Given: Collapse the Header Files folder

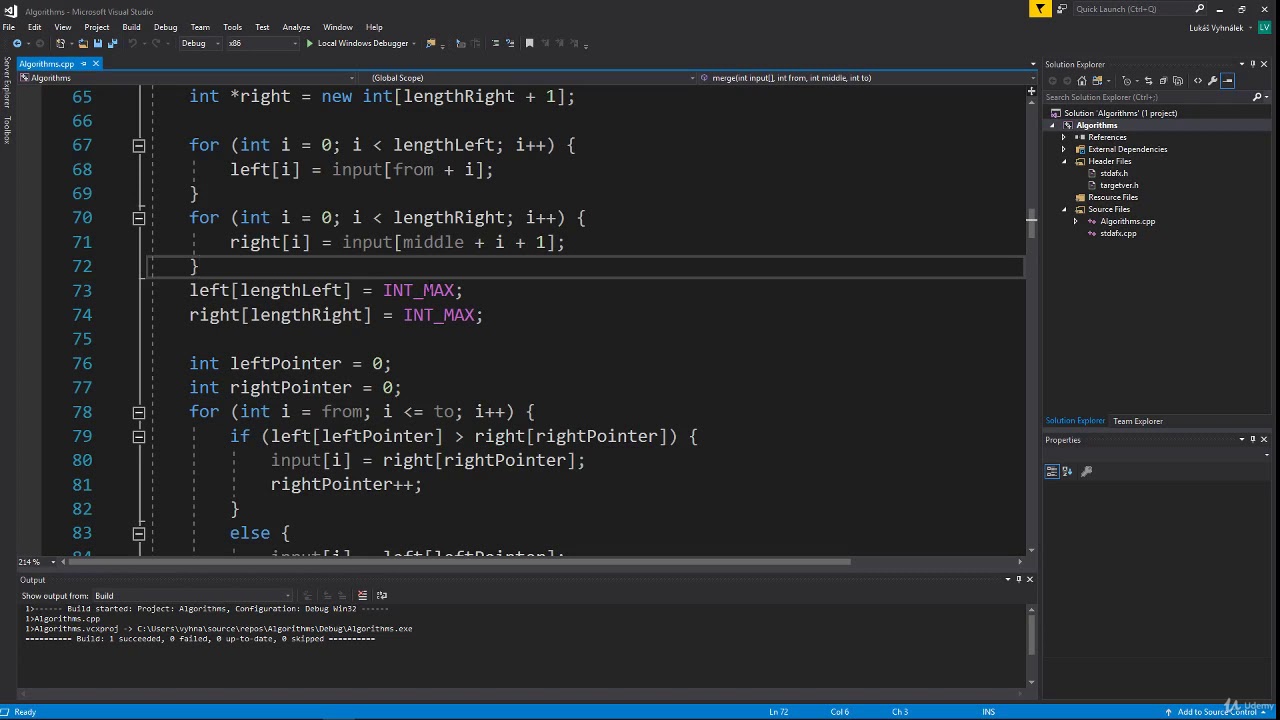Looking at the screenshot, I should [1064, 161].
